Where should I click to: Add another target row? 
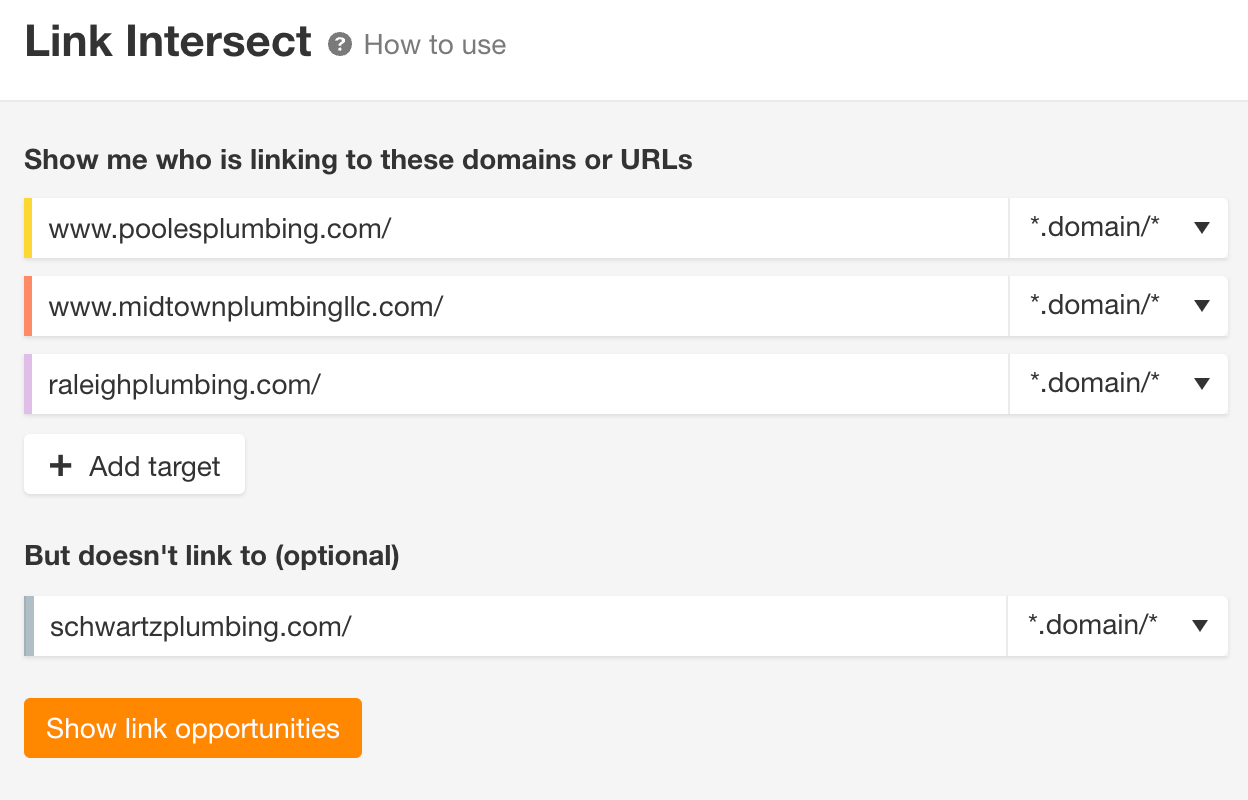134,464
